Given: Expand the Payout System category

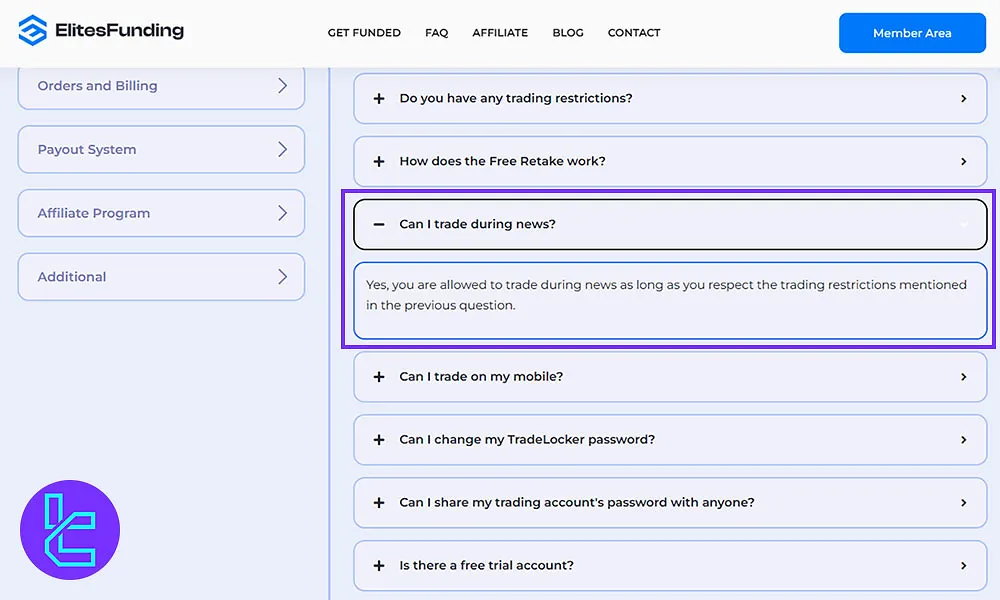Looking at the screenshot, I should pyautogui.click(x=161, y=150).
